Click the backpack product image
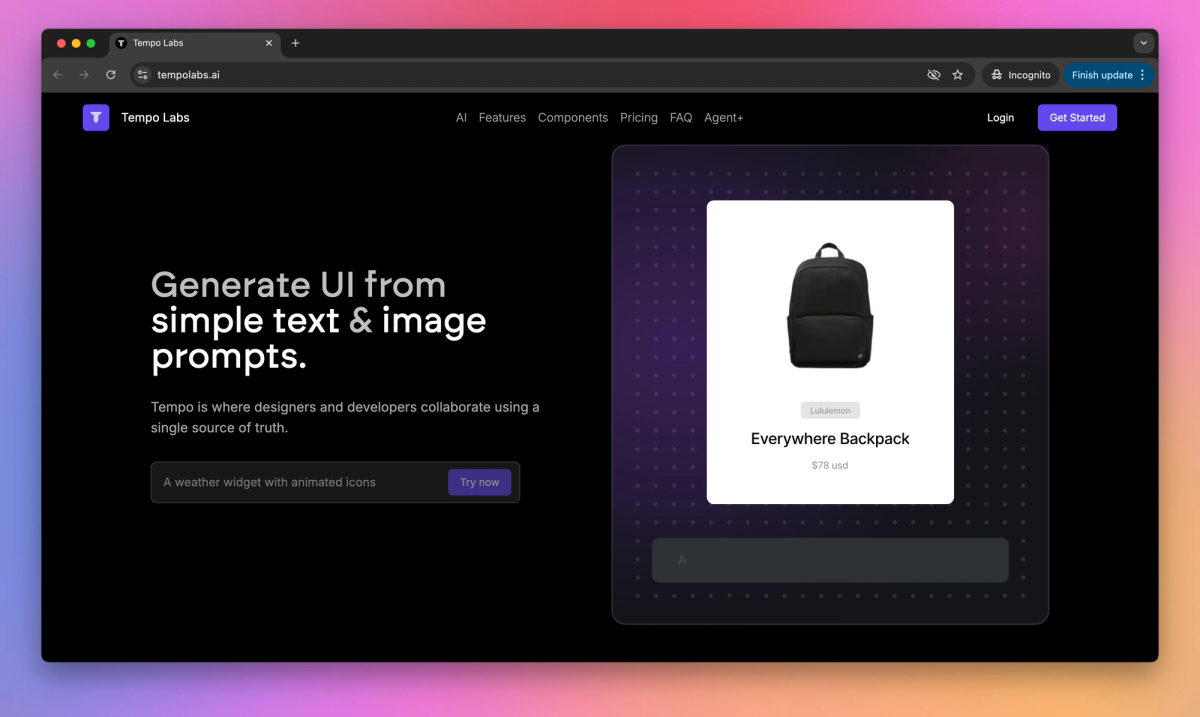1200x717 pixels. [x=830, y=305]
